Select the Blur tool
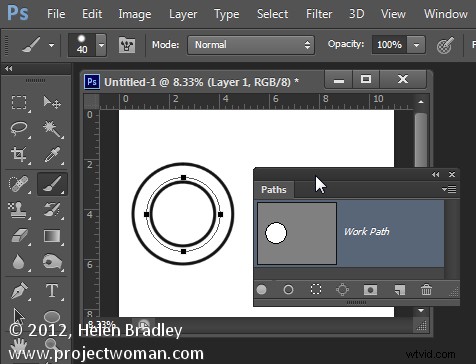The width and height of the screenshot is (476, 364). [x=19, y=262]
